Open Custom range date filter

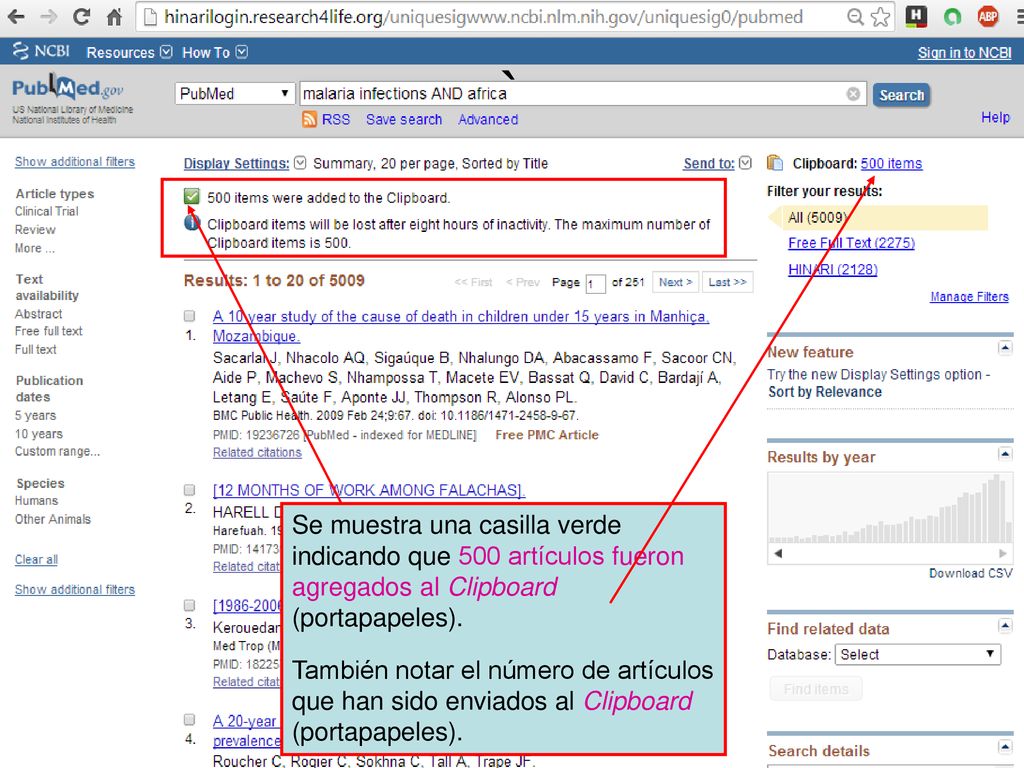[57, 451]
